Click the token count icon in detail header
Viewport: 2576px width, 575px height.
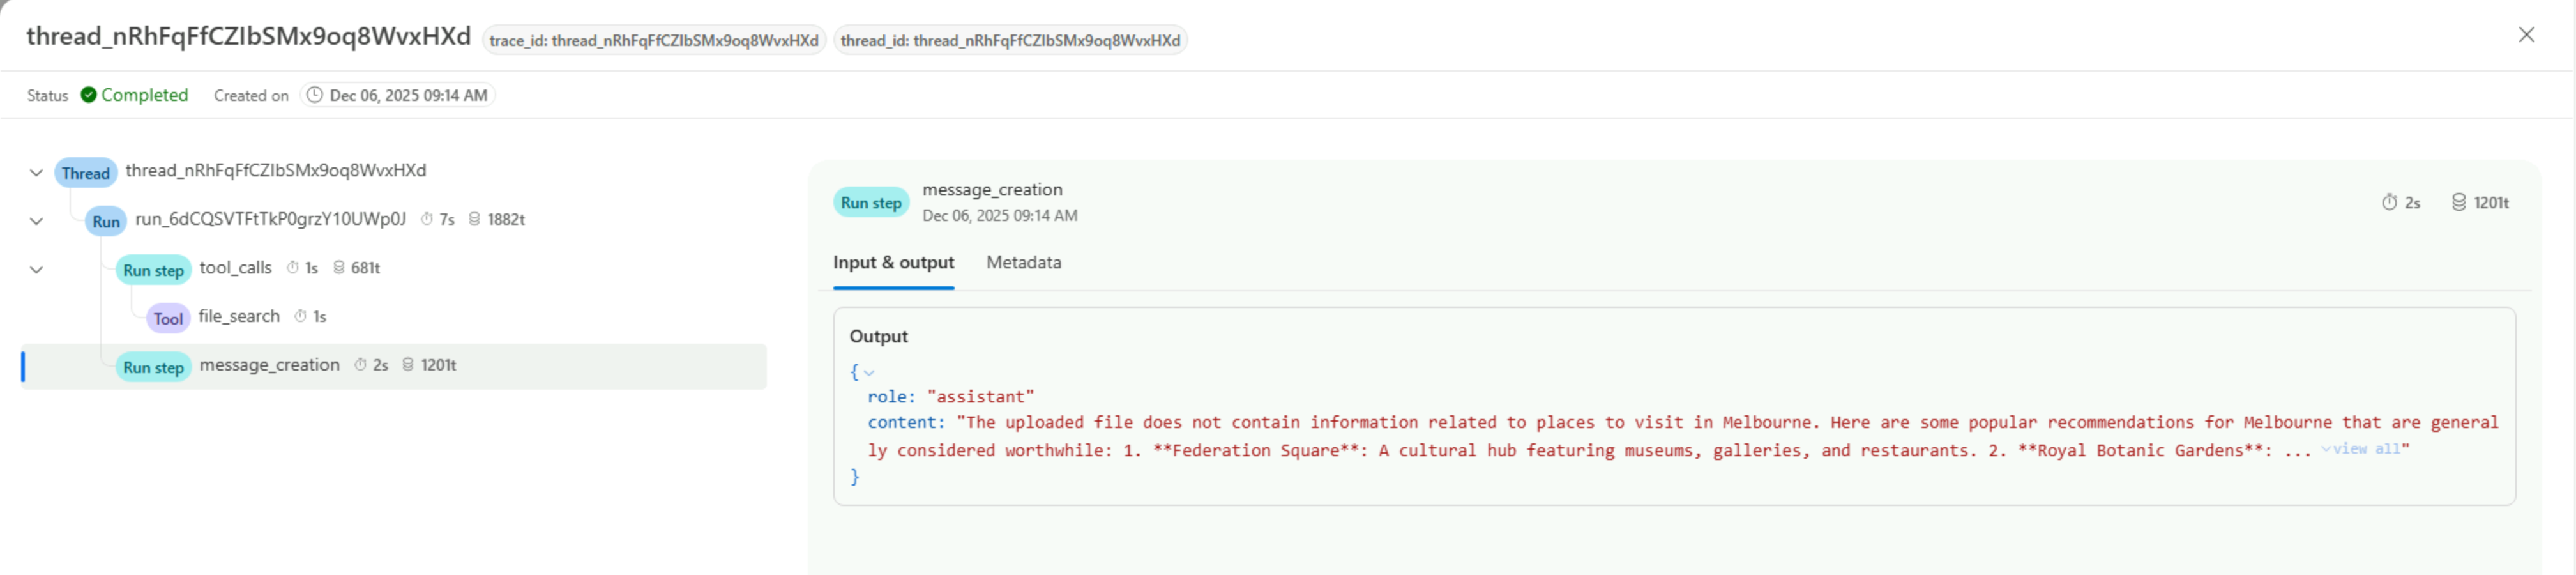coord(2459,202)
